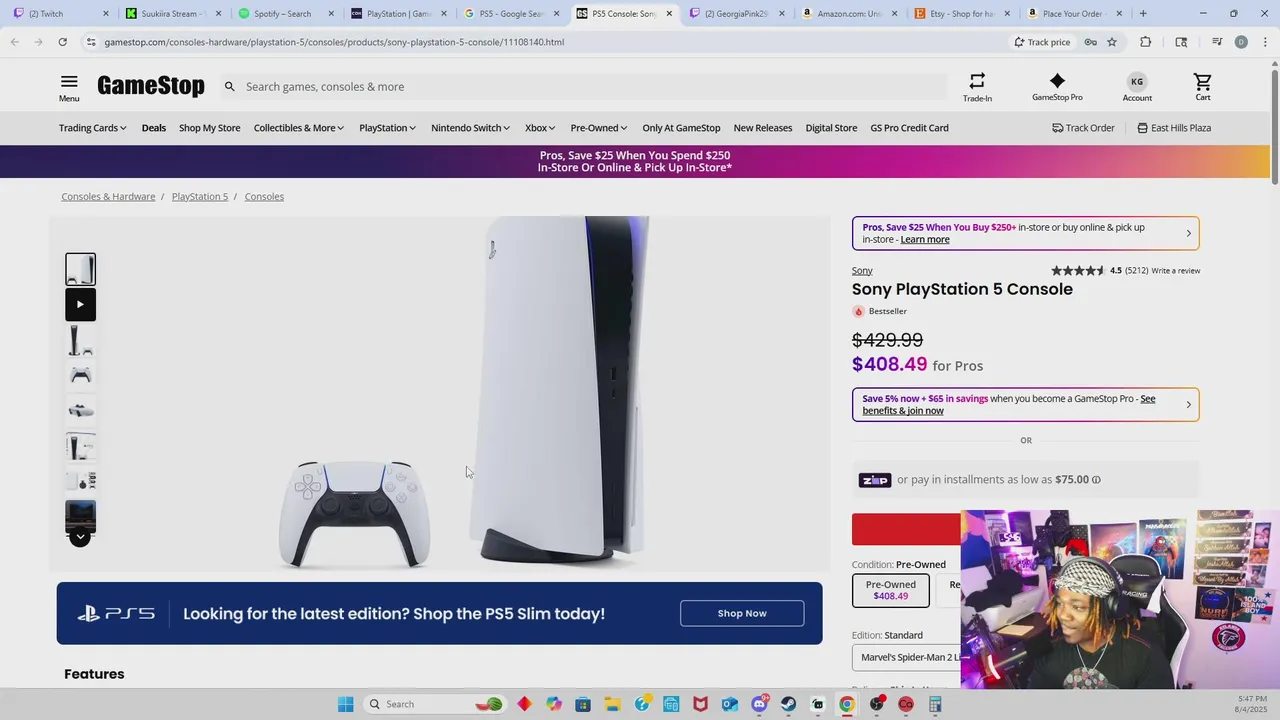Open the New Releases nav link

pos(763,128)
